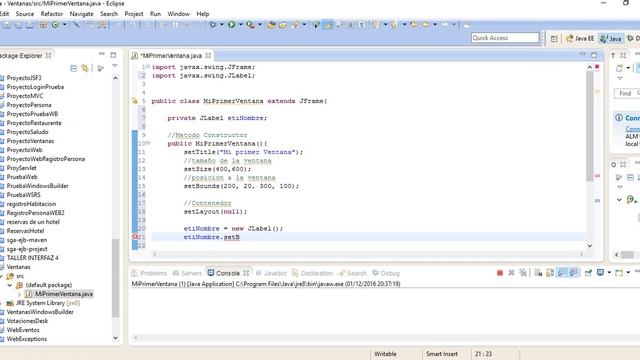640x360 pixels.
Task: Click Remove Launch gray X in Console
Action: coord(511,273)
